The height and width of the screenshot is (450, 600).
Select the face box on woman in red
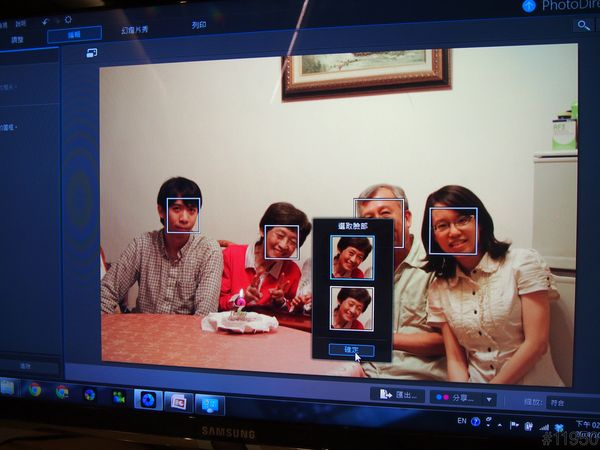[282, 242]
